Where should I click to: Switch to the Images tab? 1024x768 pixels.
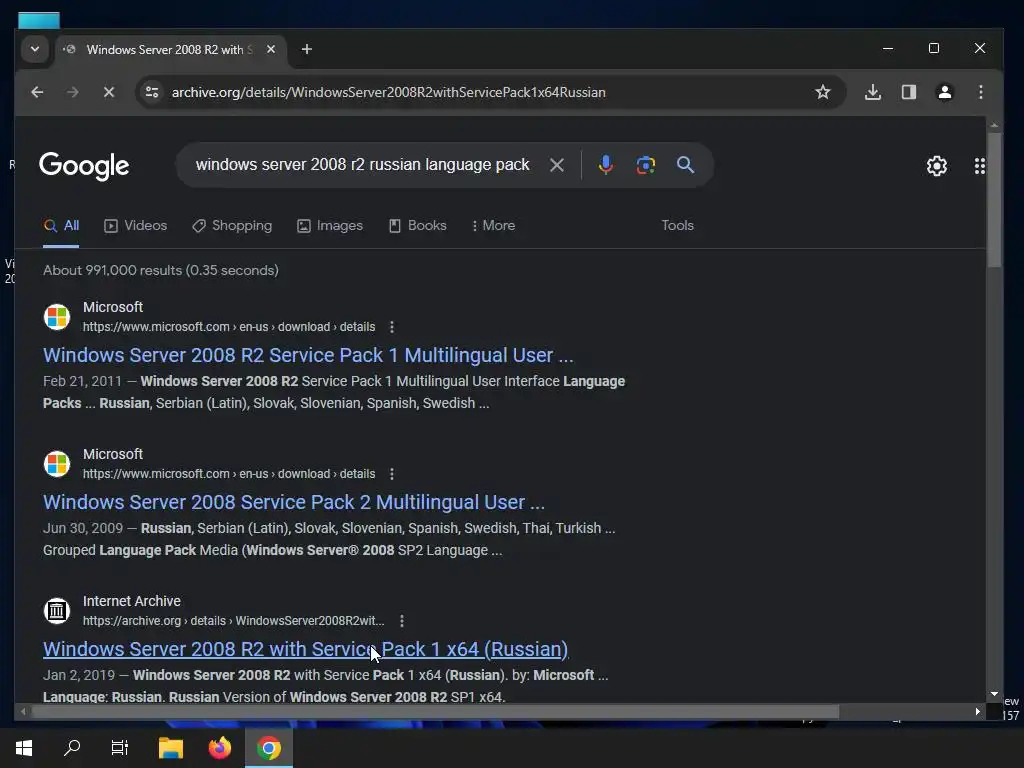point(330,226)
